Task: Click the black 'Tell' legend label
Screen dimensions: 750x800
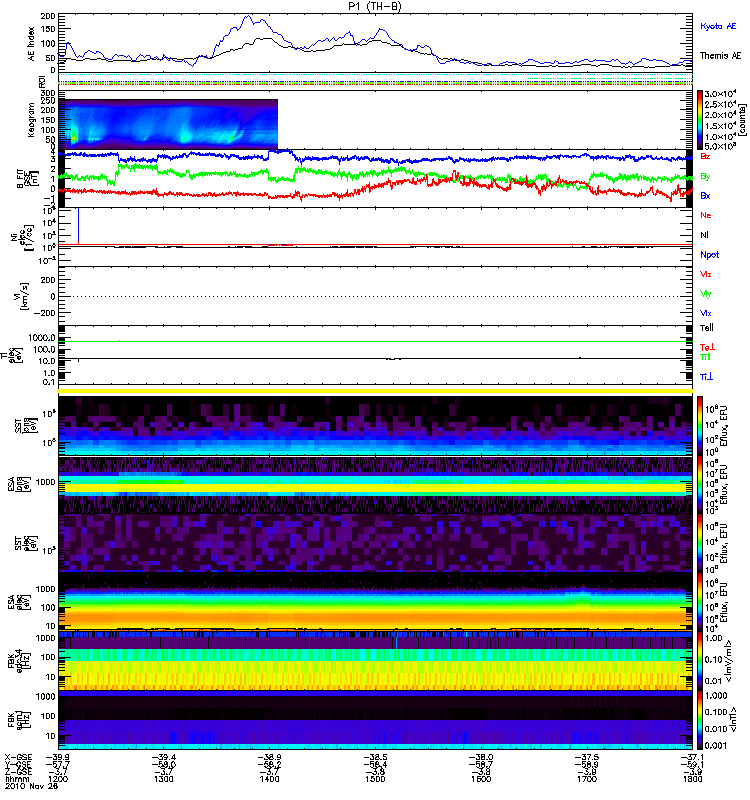Action: point(707,328)
